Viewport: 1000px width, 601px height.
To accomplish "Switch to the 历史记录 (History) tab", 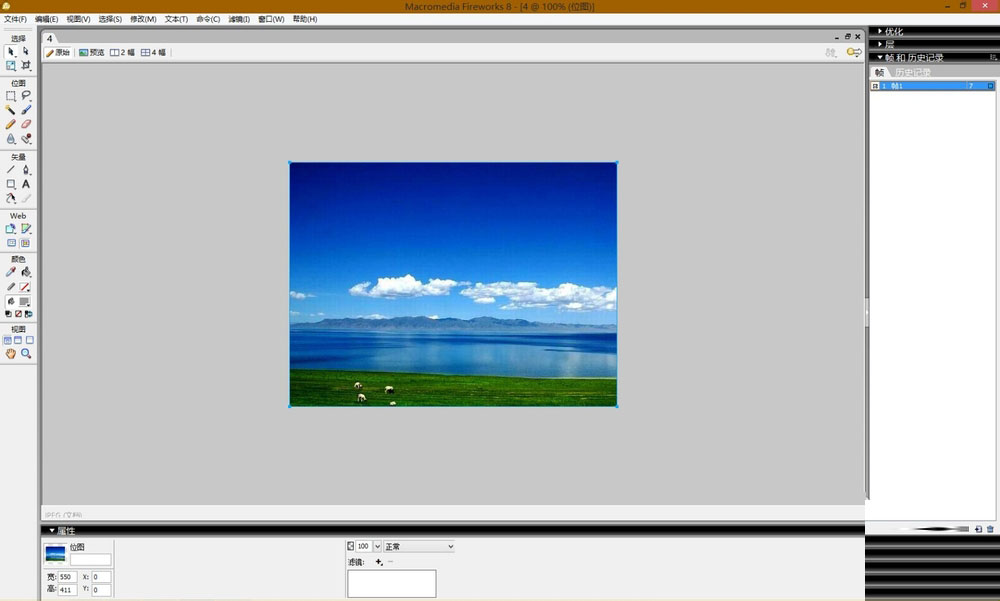I will tap(912, 72).
